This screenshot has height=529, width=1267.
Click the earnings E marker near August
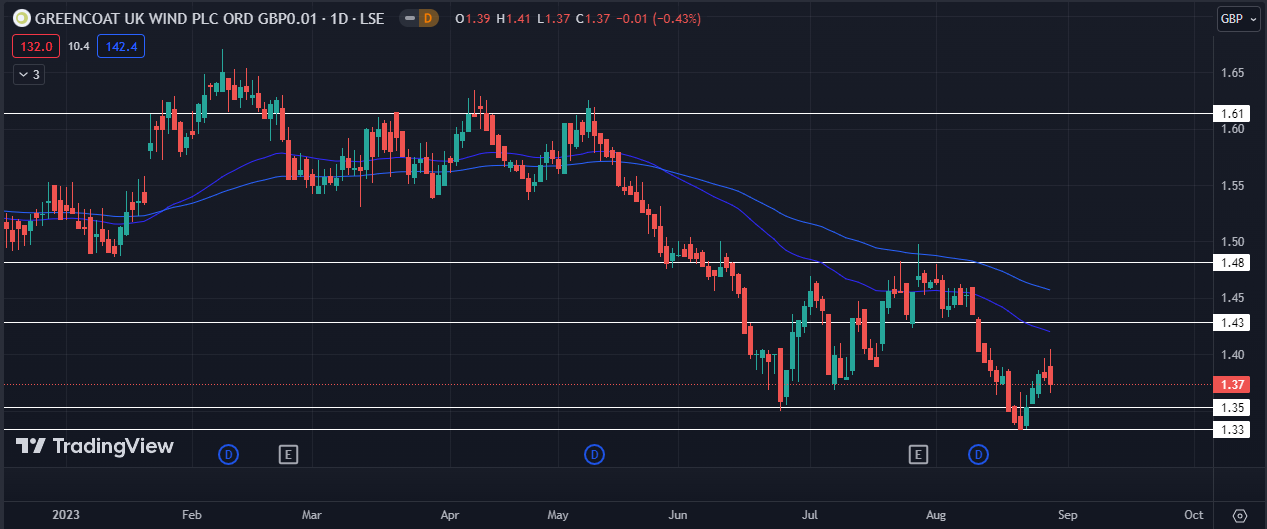[x=918, y=455]
